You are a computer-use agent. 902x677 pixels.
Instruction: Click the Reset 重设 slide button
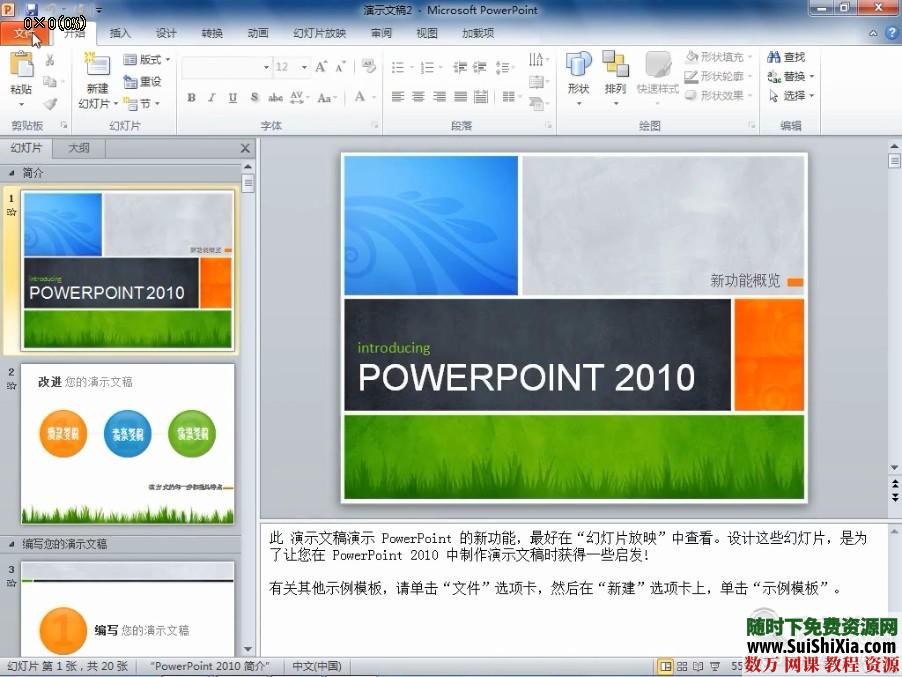143,82
